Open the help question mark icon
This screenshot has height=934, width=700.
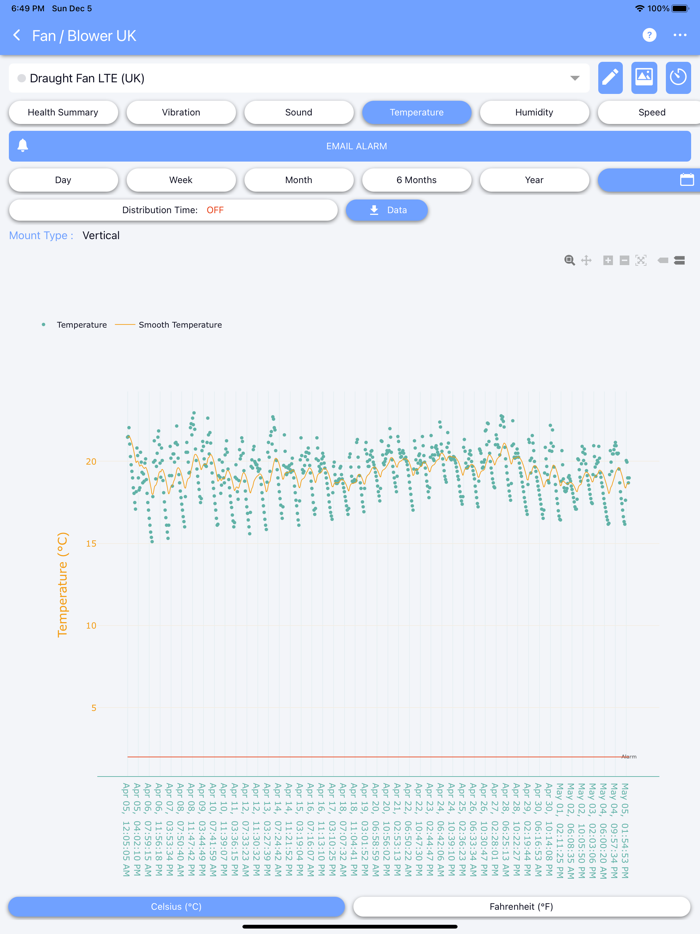pos(649,35)
